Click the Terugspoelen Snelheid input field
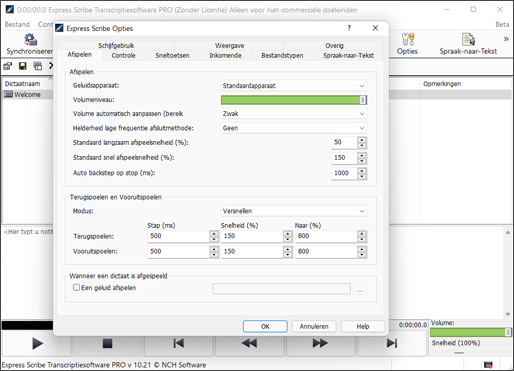Viewport: 514px width, 371px height. coord(253,236)
